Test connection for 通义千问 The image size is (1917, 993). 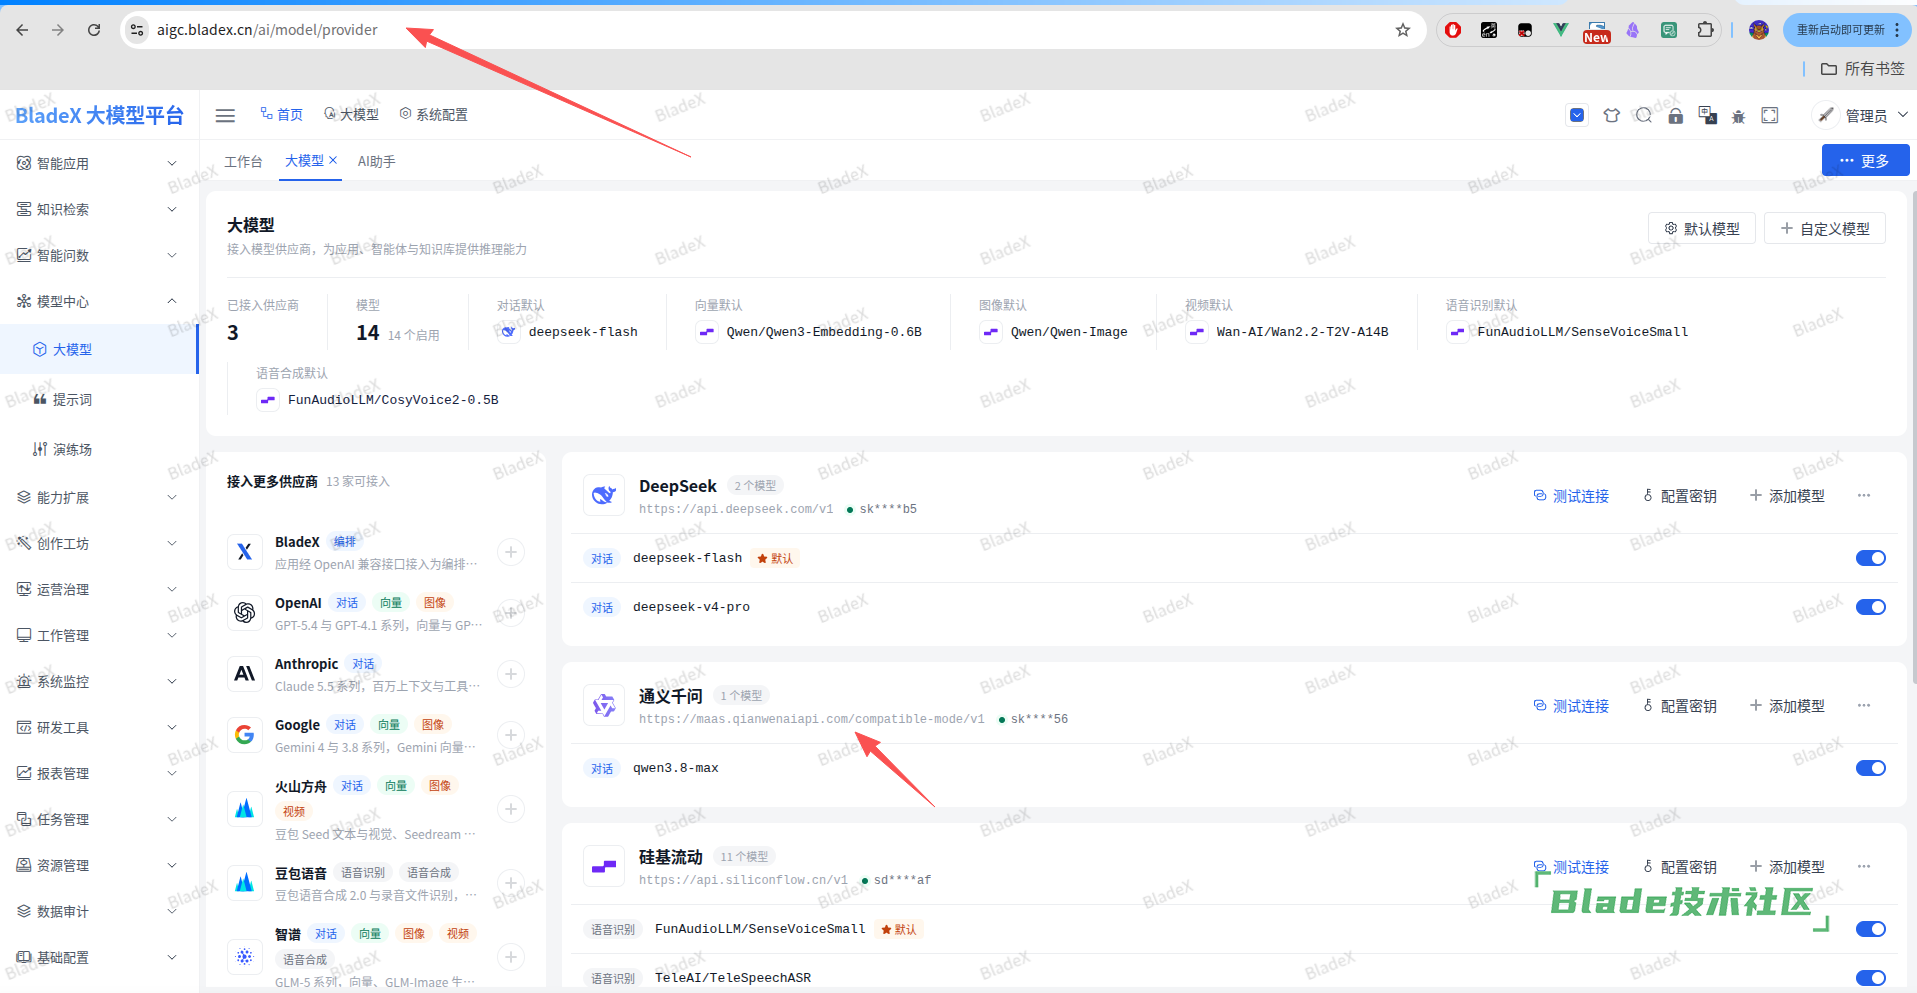click(x=1571, y=706)
